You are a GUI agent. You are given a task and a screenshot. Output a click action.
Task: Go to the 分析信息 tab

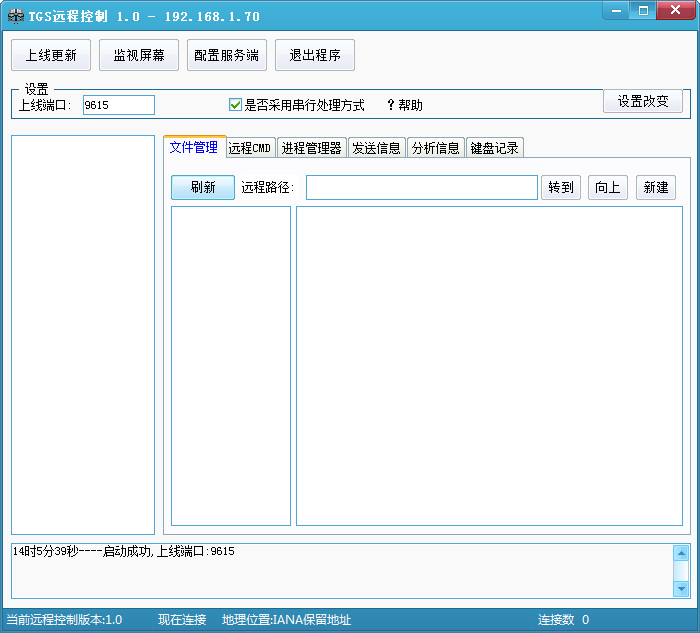pos(436,148)
